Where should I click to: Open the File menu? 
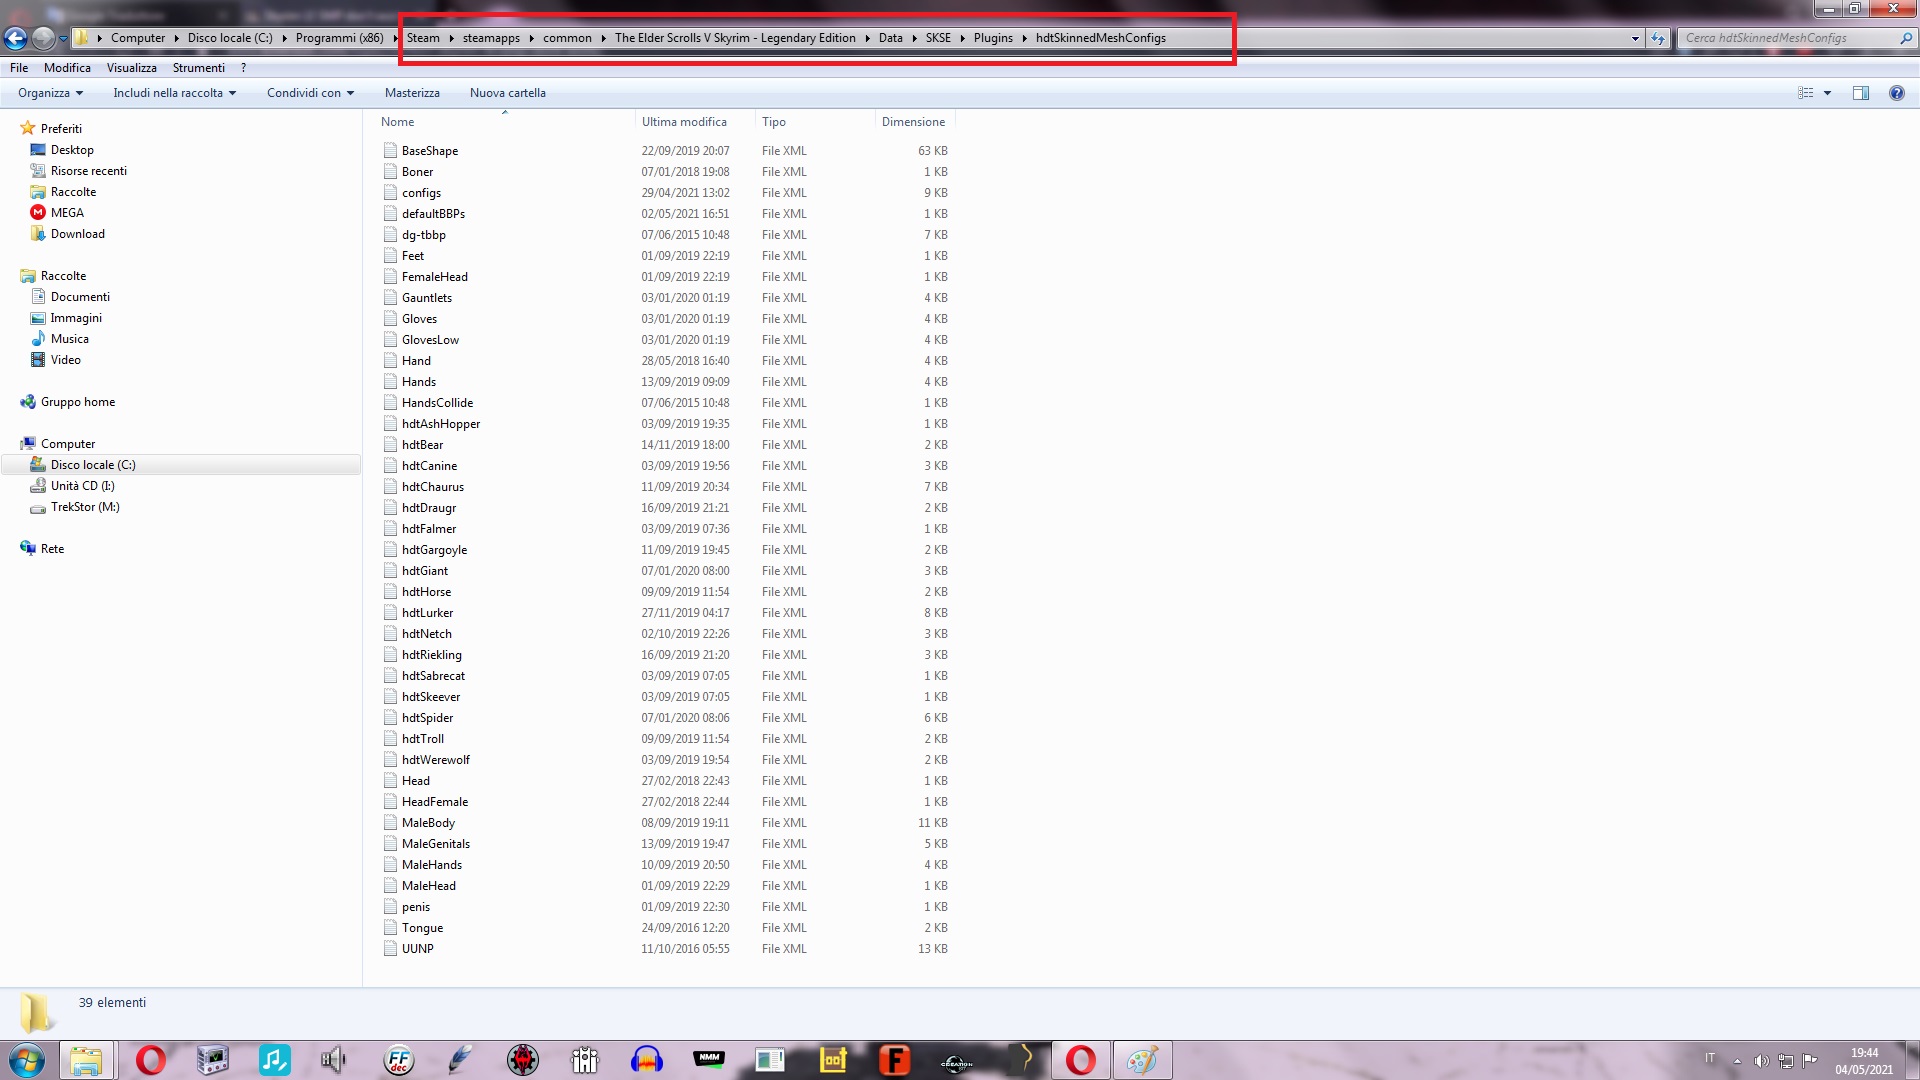coord(19,68)
